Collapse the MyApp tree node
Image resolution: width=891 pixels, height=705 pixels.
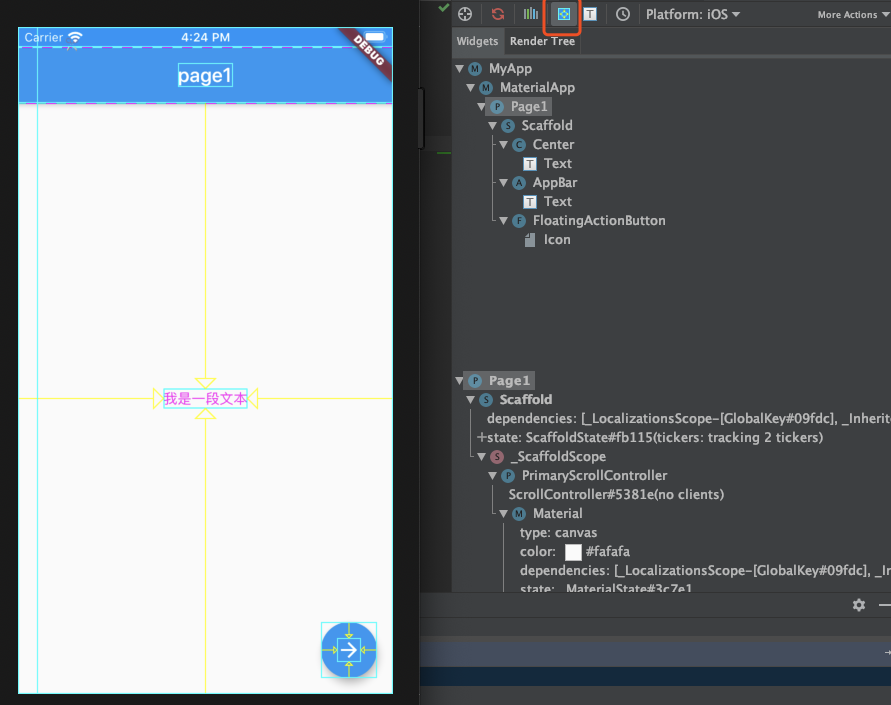(x=460, y=69)
